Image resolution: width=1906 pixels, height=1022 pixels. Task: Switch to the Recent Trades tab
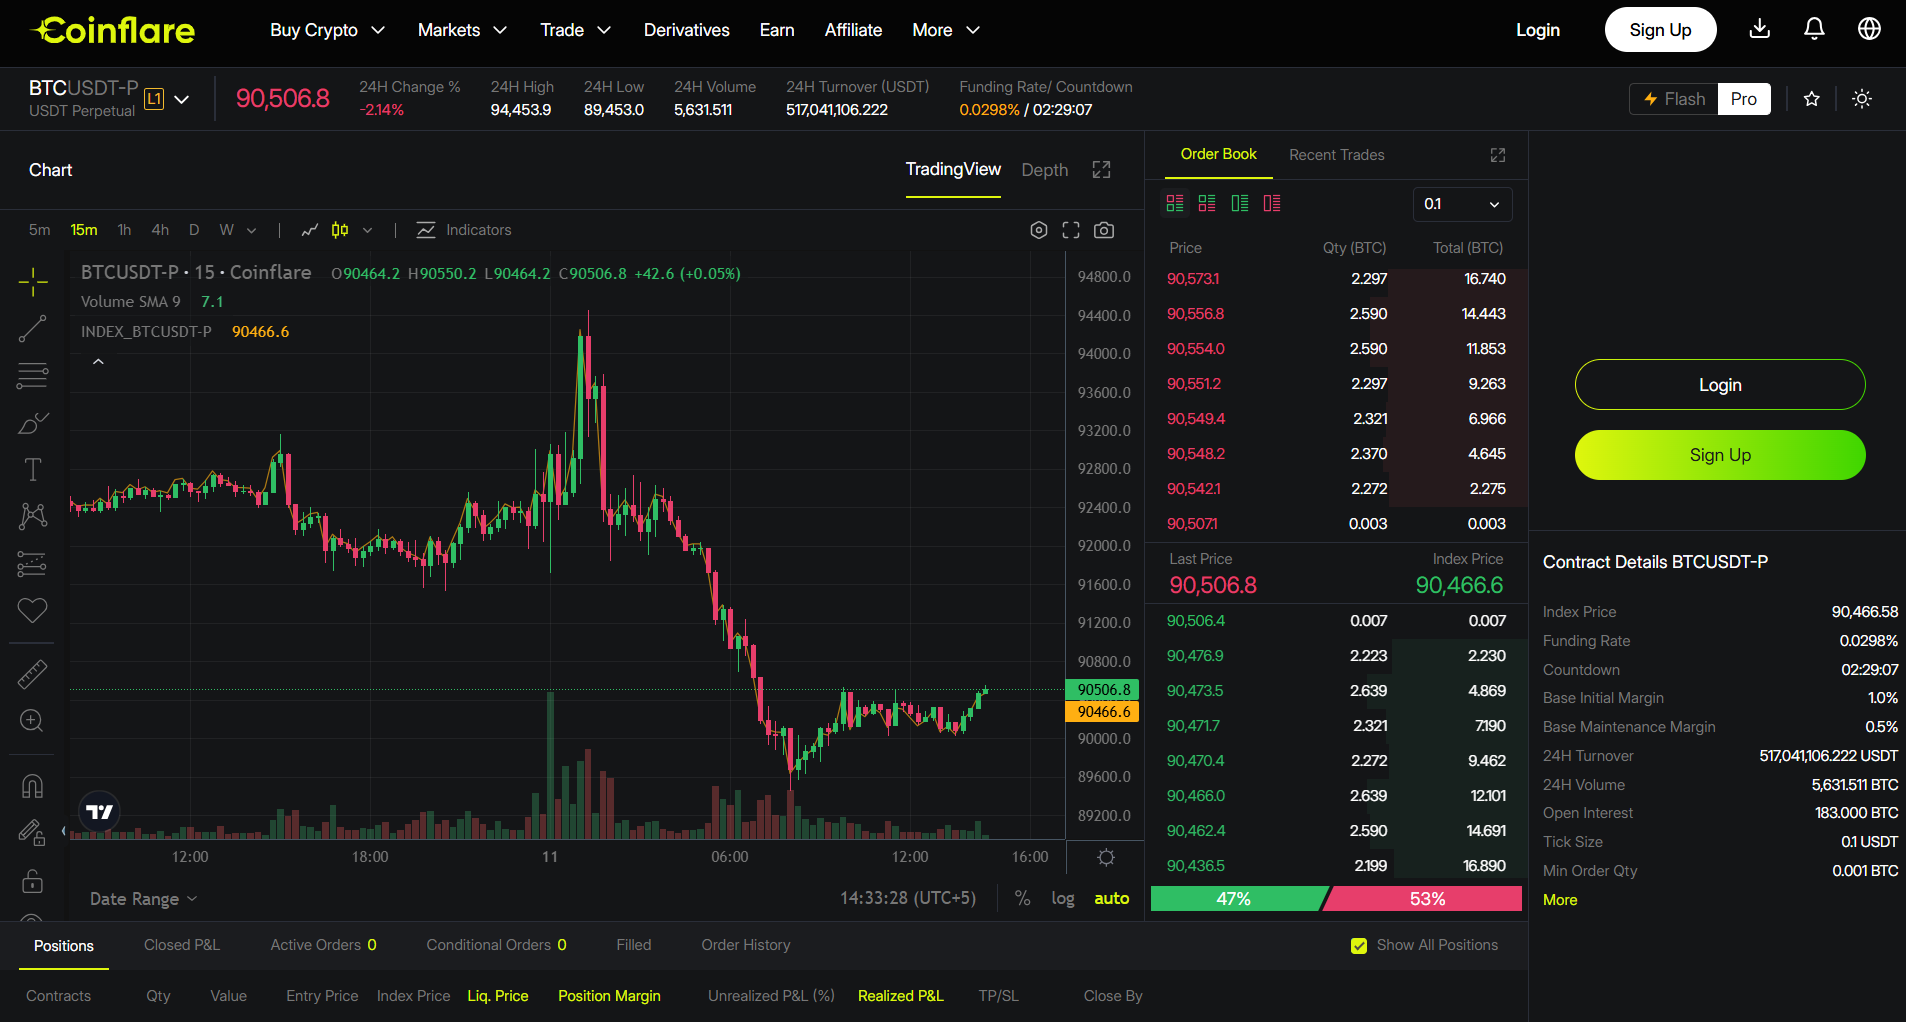click(x=1336, y=155)
